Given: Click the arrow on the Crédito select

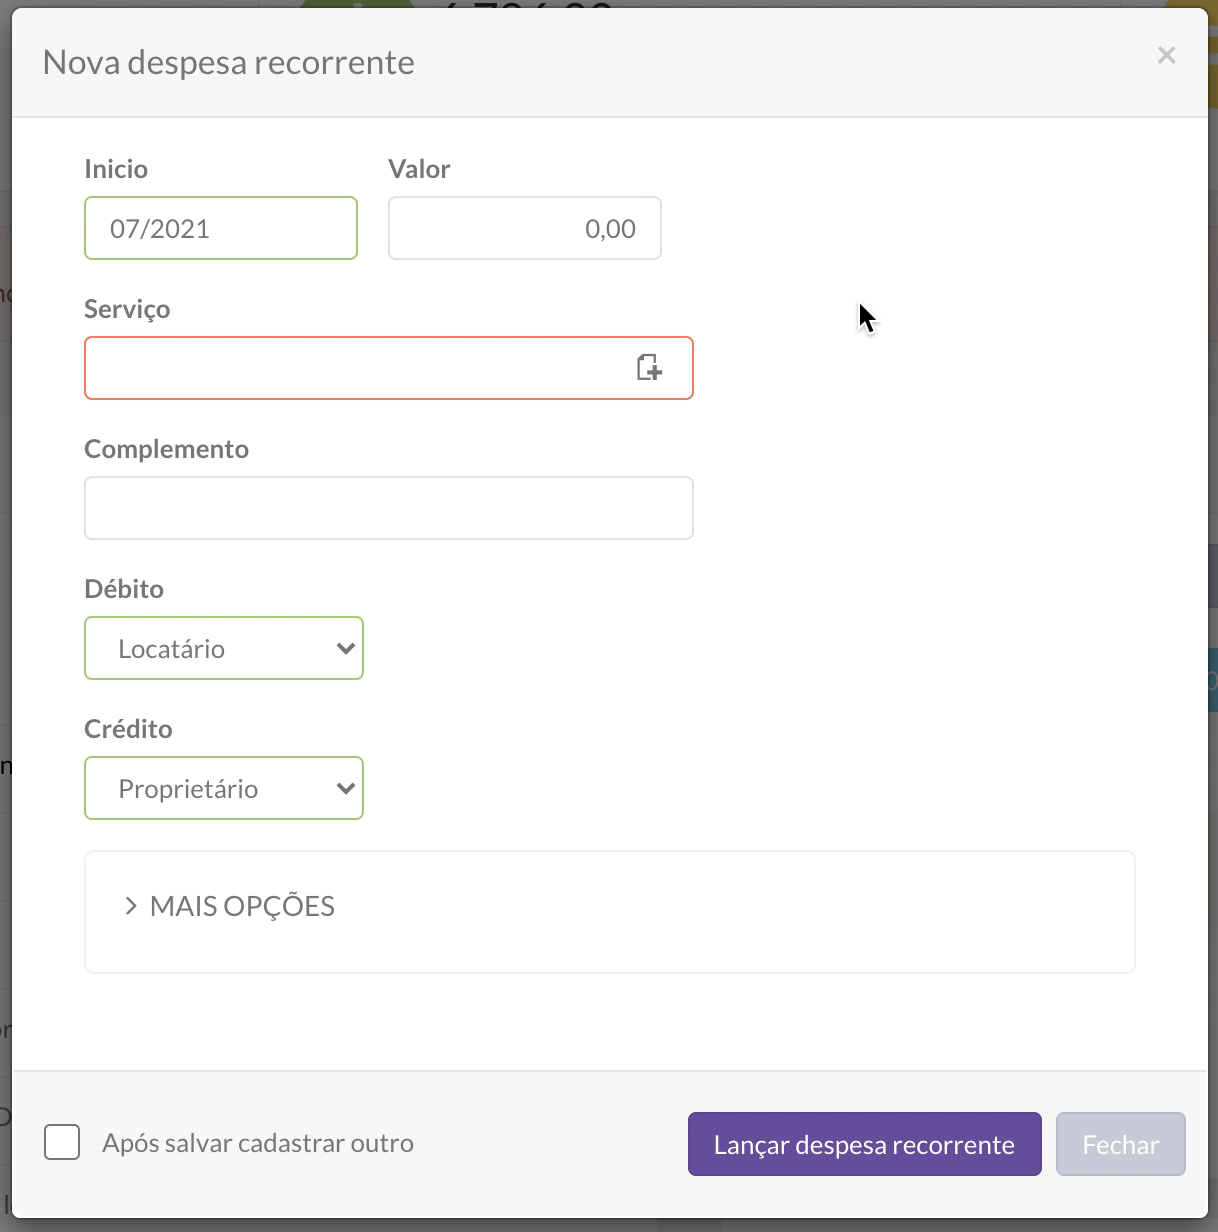Looking at the screenshot, I should click(346, 788).
